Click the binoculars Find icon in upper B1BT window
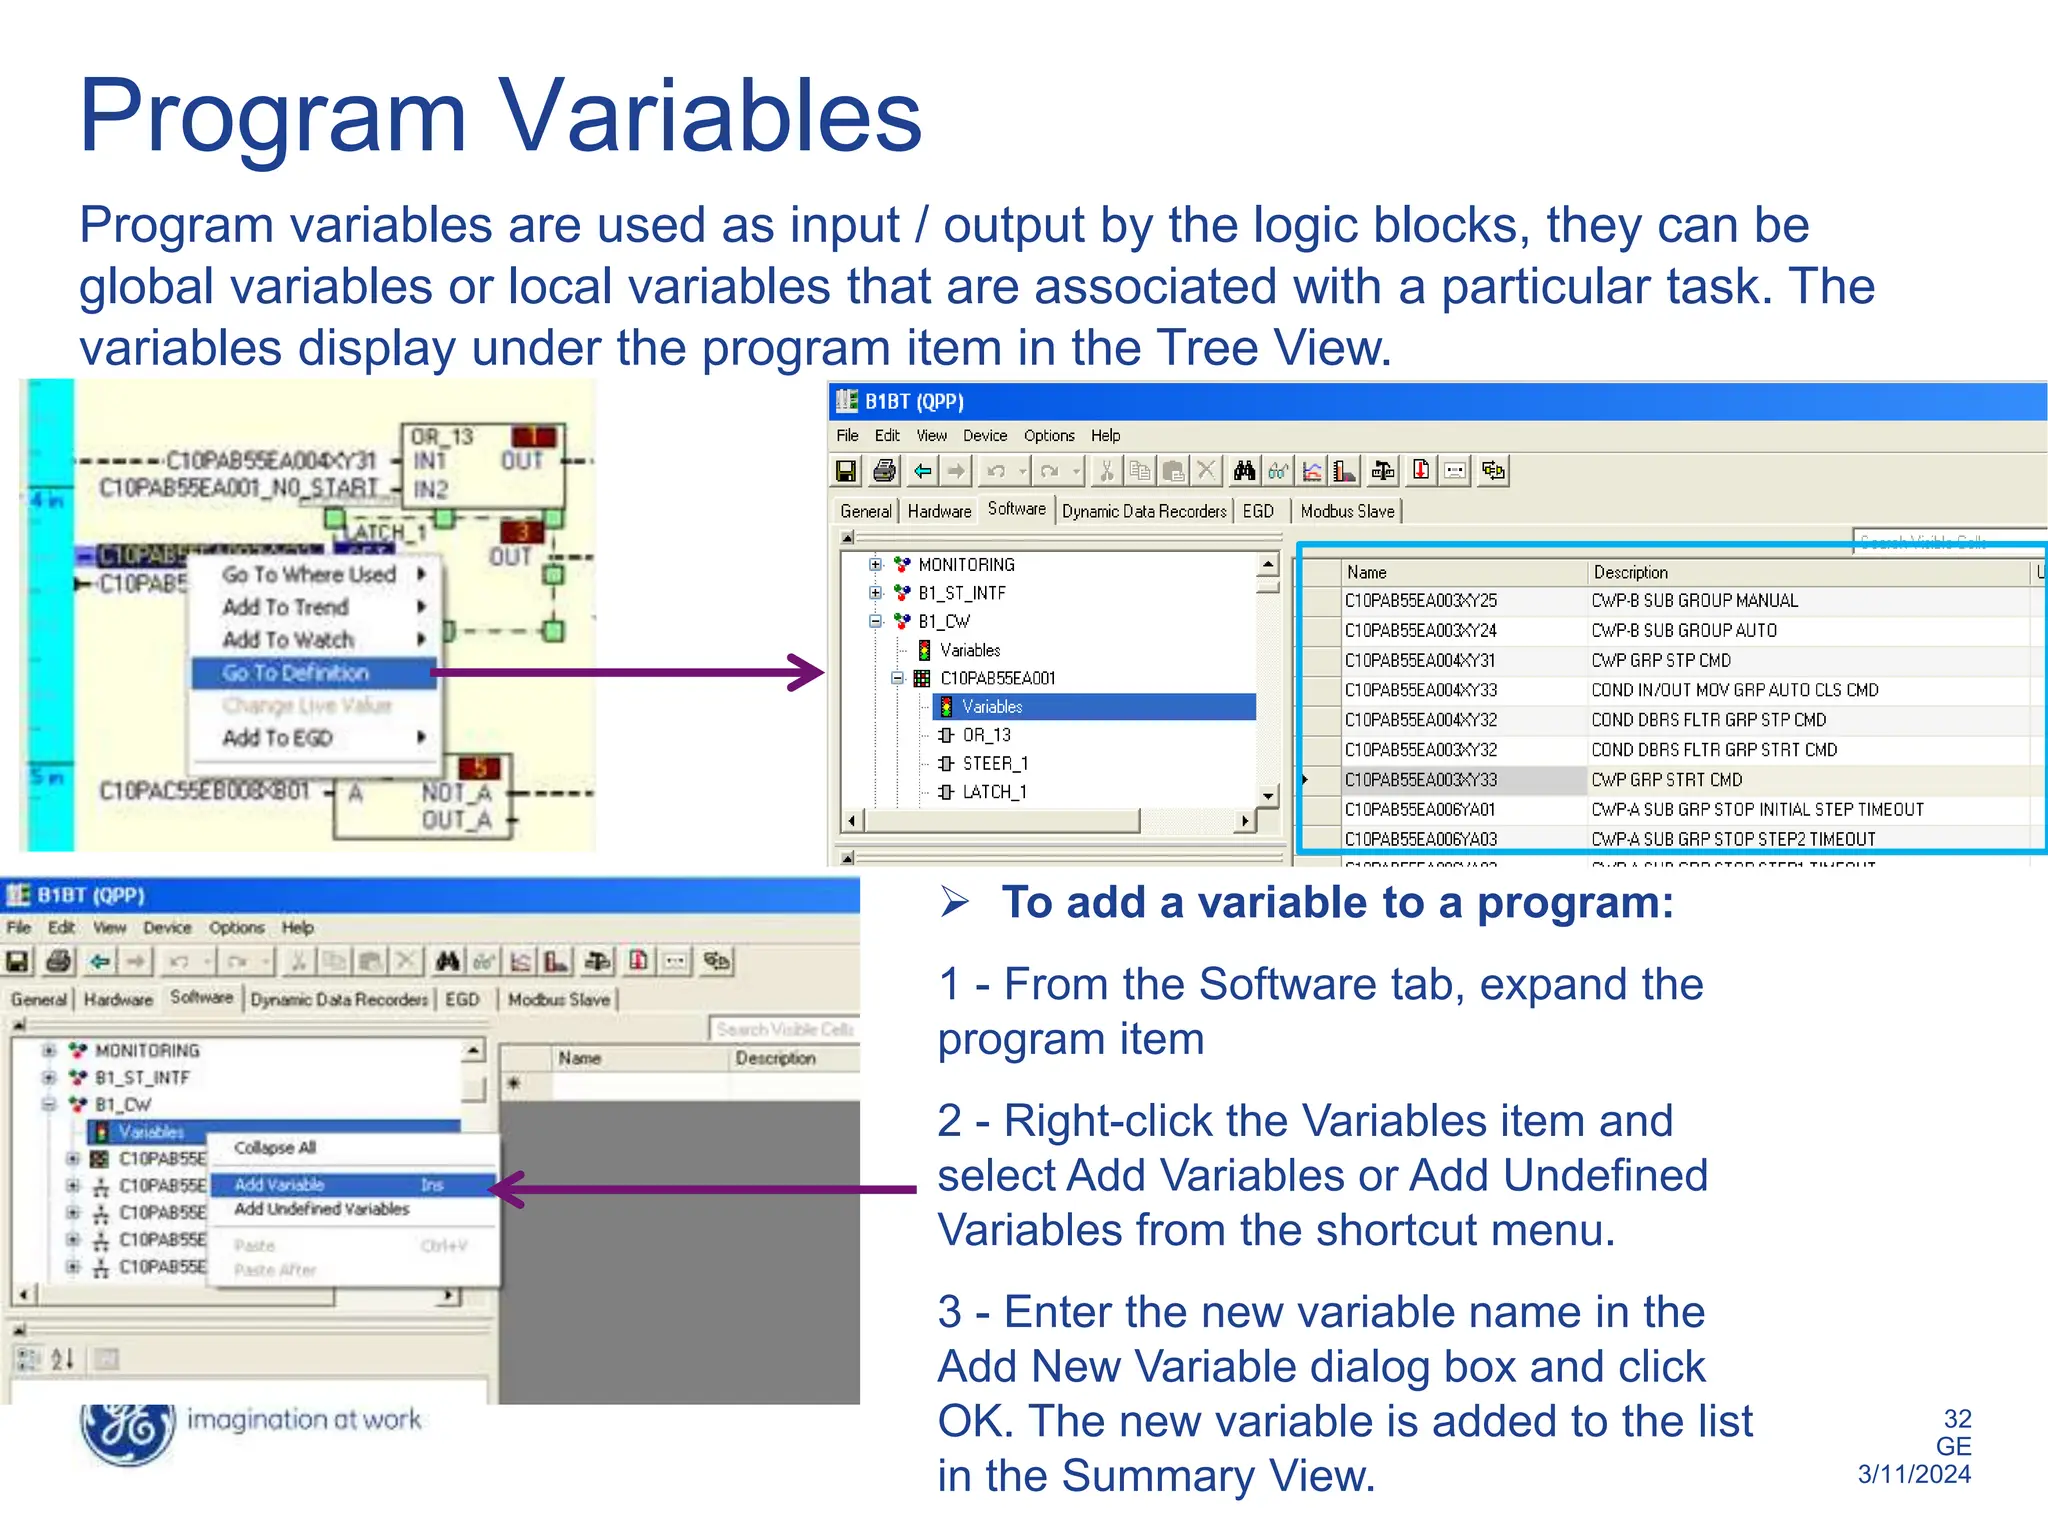 1244,471
